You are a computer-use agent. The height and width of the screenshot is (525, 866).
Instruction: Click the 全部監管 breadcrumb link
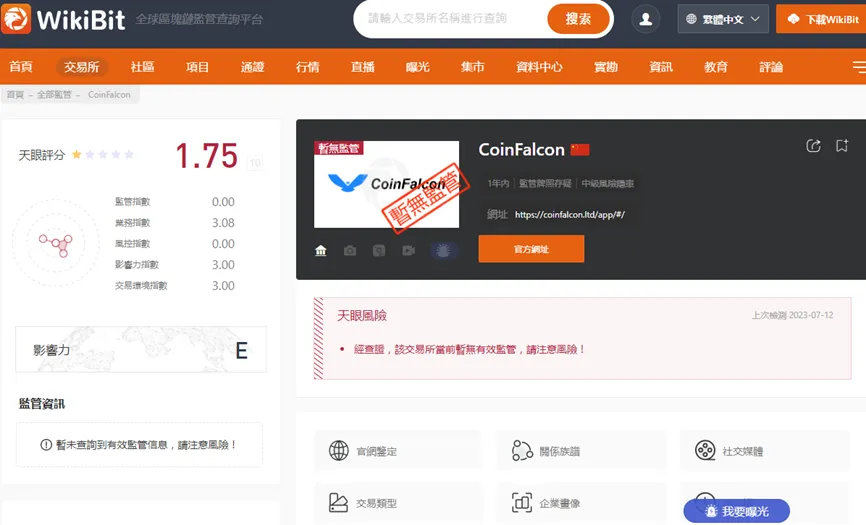click(54, 94)
